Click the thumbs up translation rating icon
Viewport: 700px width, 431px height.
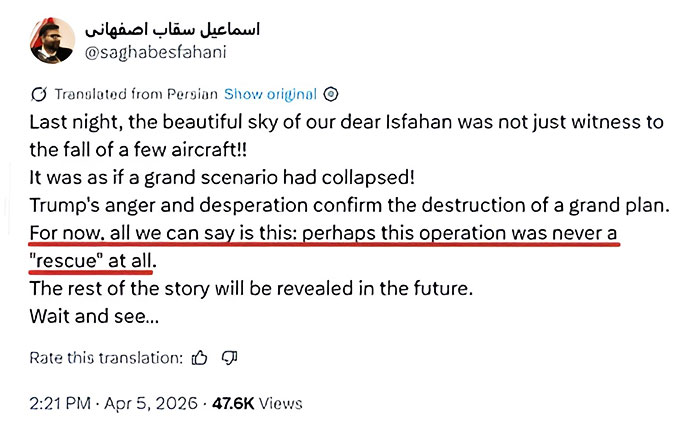click(x=200, y=358)
